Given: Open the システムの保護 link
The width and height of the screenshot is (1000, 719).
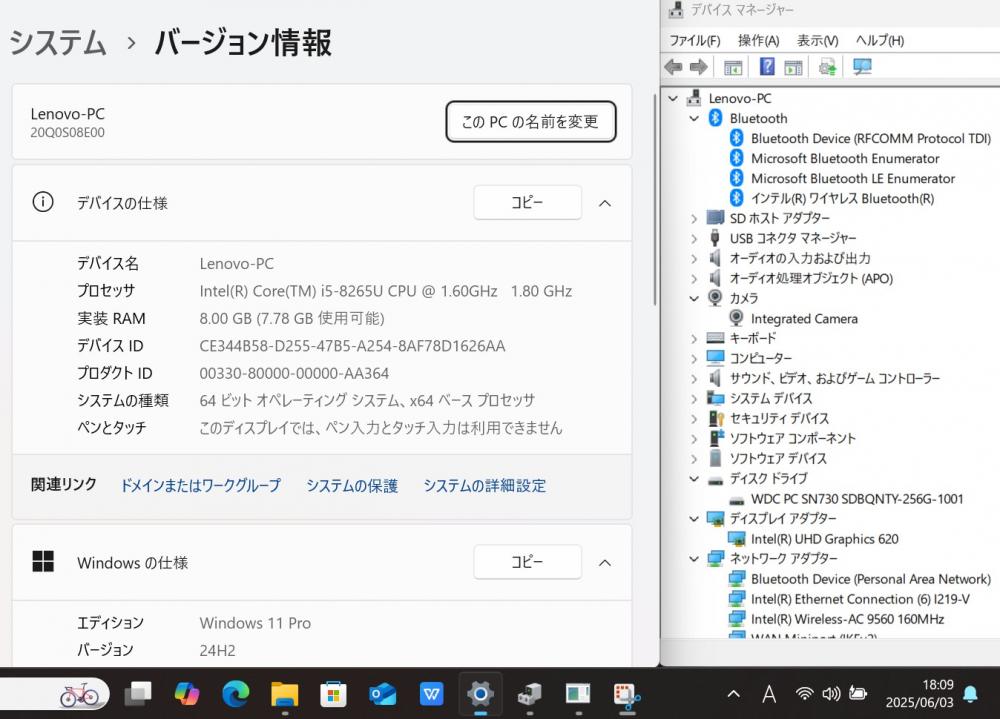Looking at the screenshot, I should [352, 486].
